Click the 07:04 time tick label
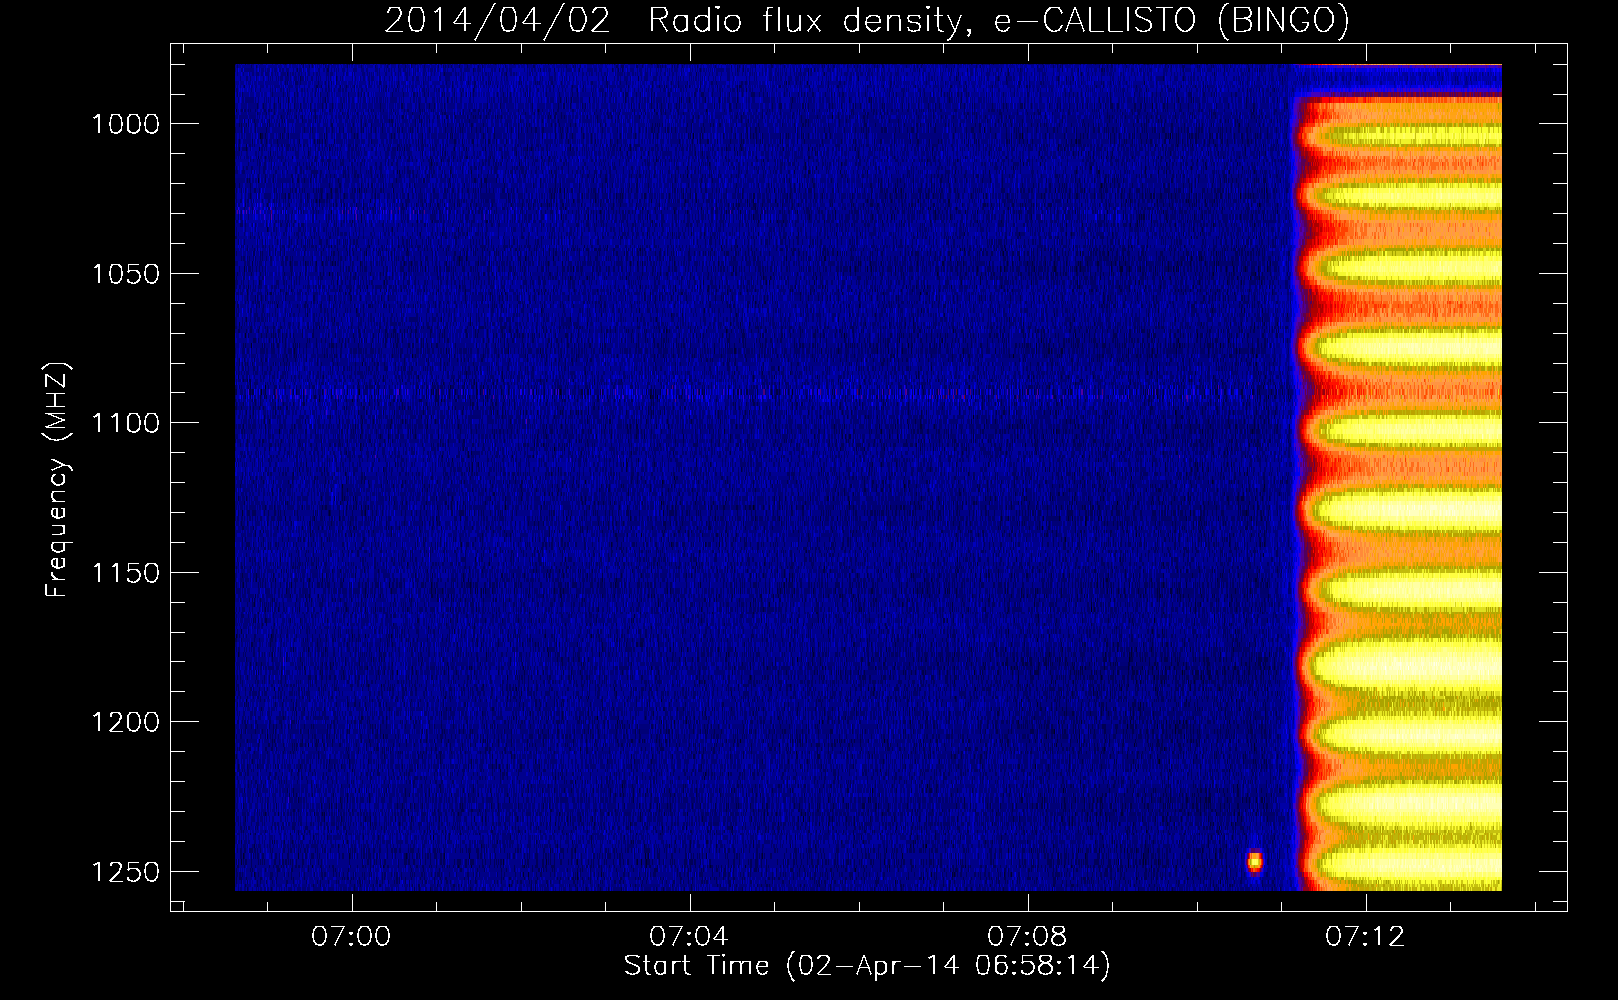This screenshot has height=1000, width=1618. tap(689, 937)
